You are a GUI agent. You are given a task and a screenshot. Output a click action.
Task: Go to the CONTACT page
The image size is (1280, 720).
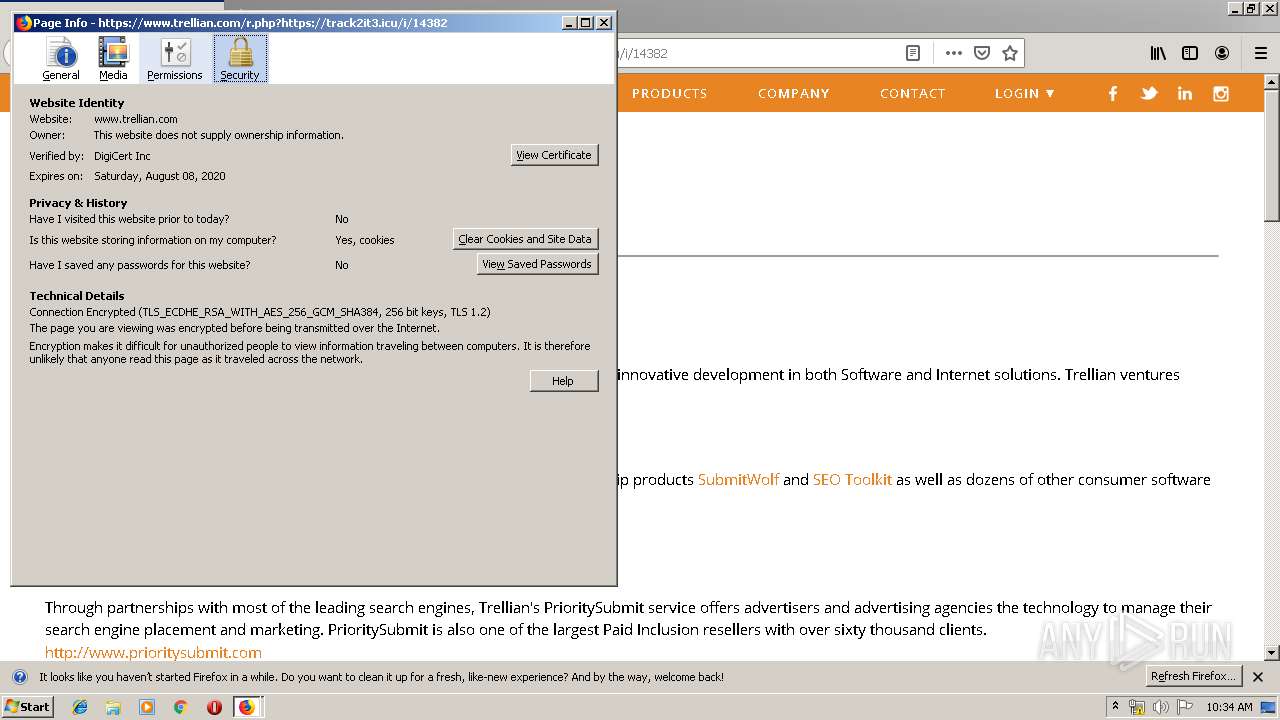point(913,93)
